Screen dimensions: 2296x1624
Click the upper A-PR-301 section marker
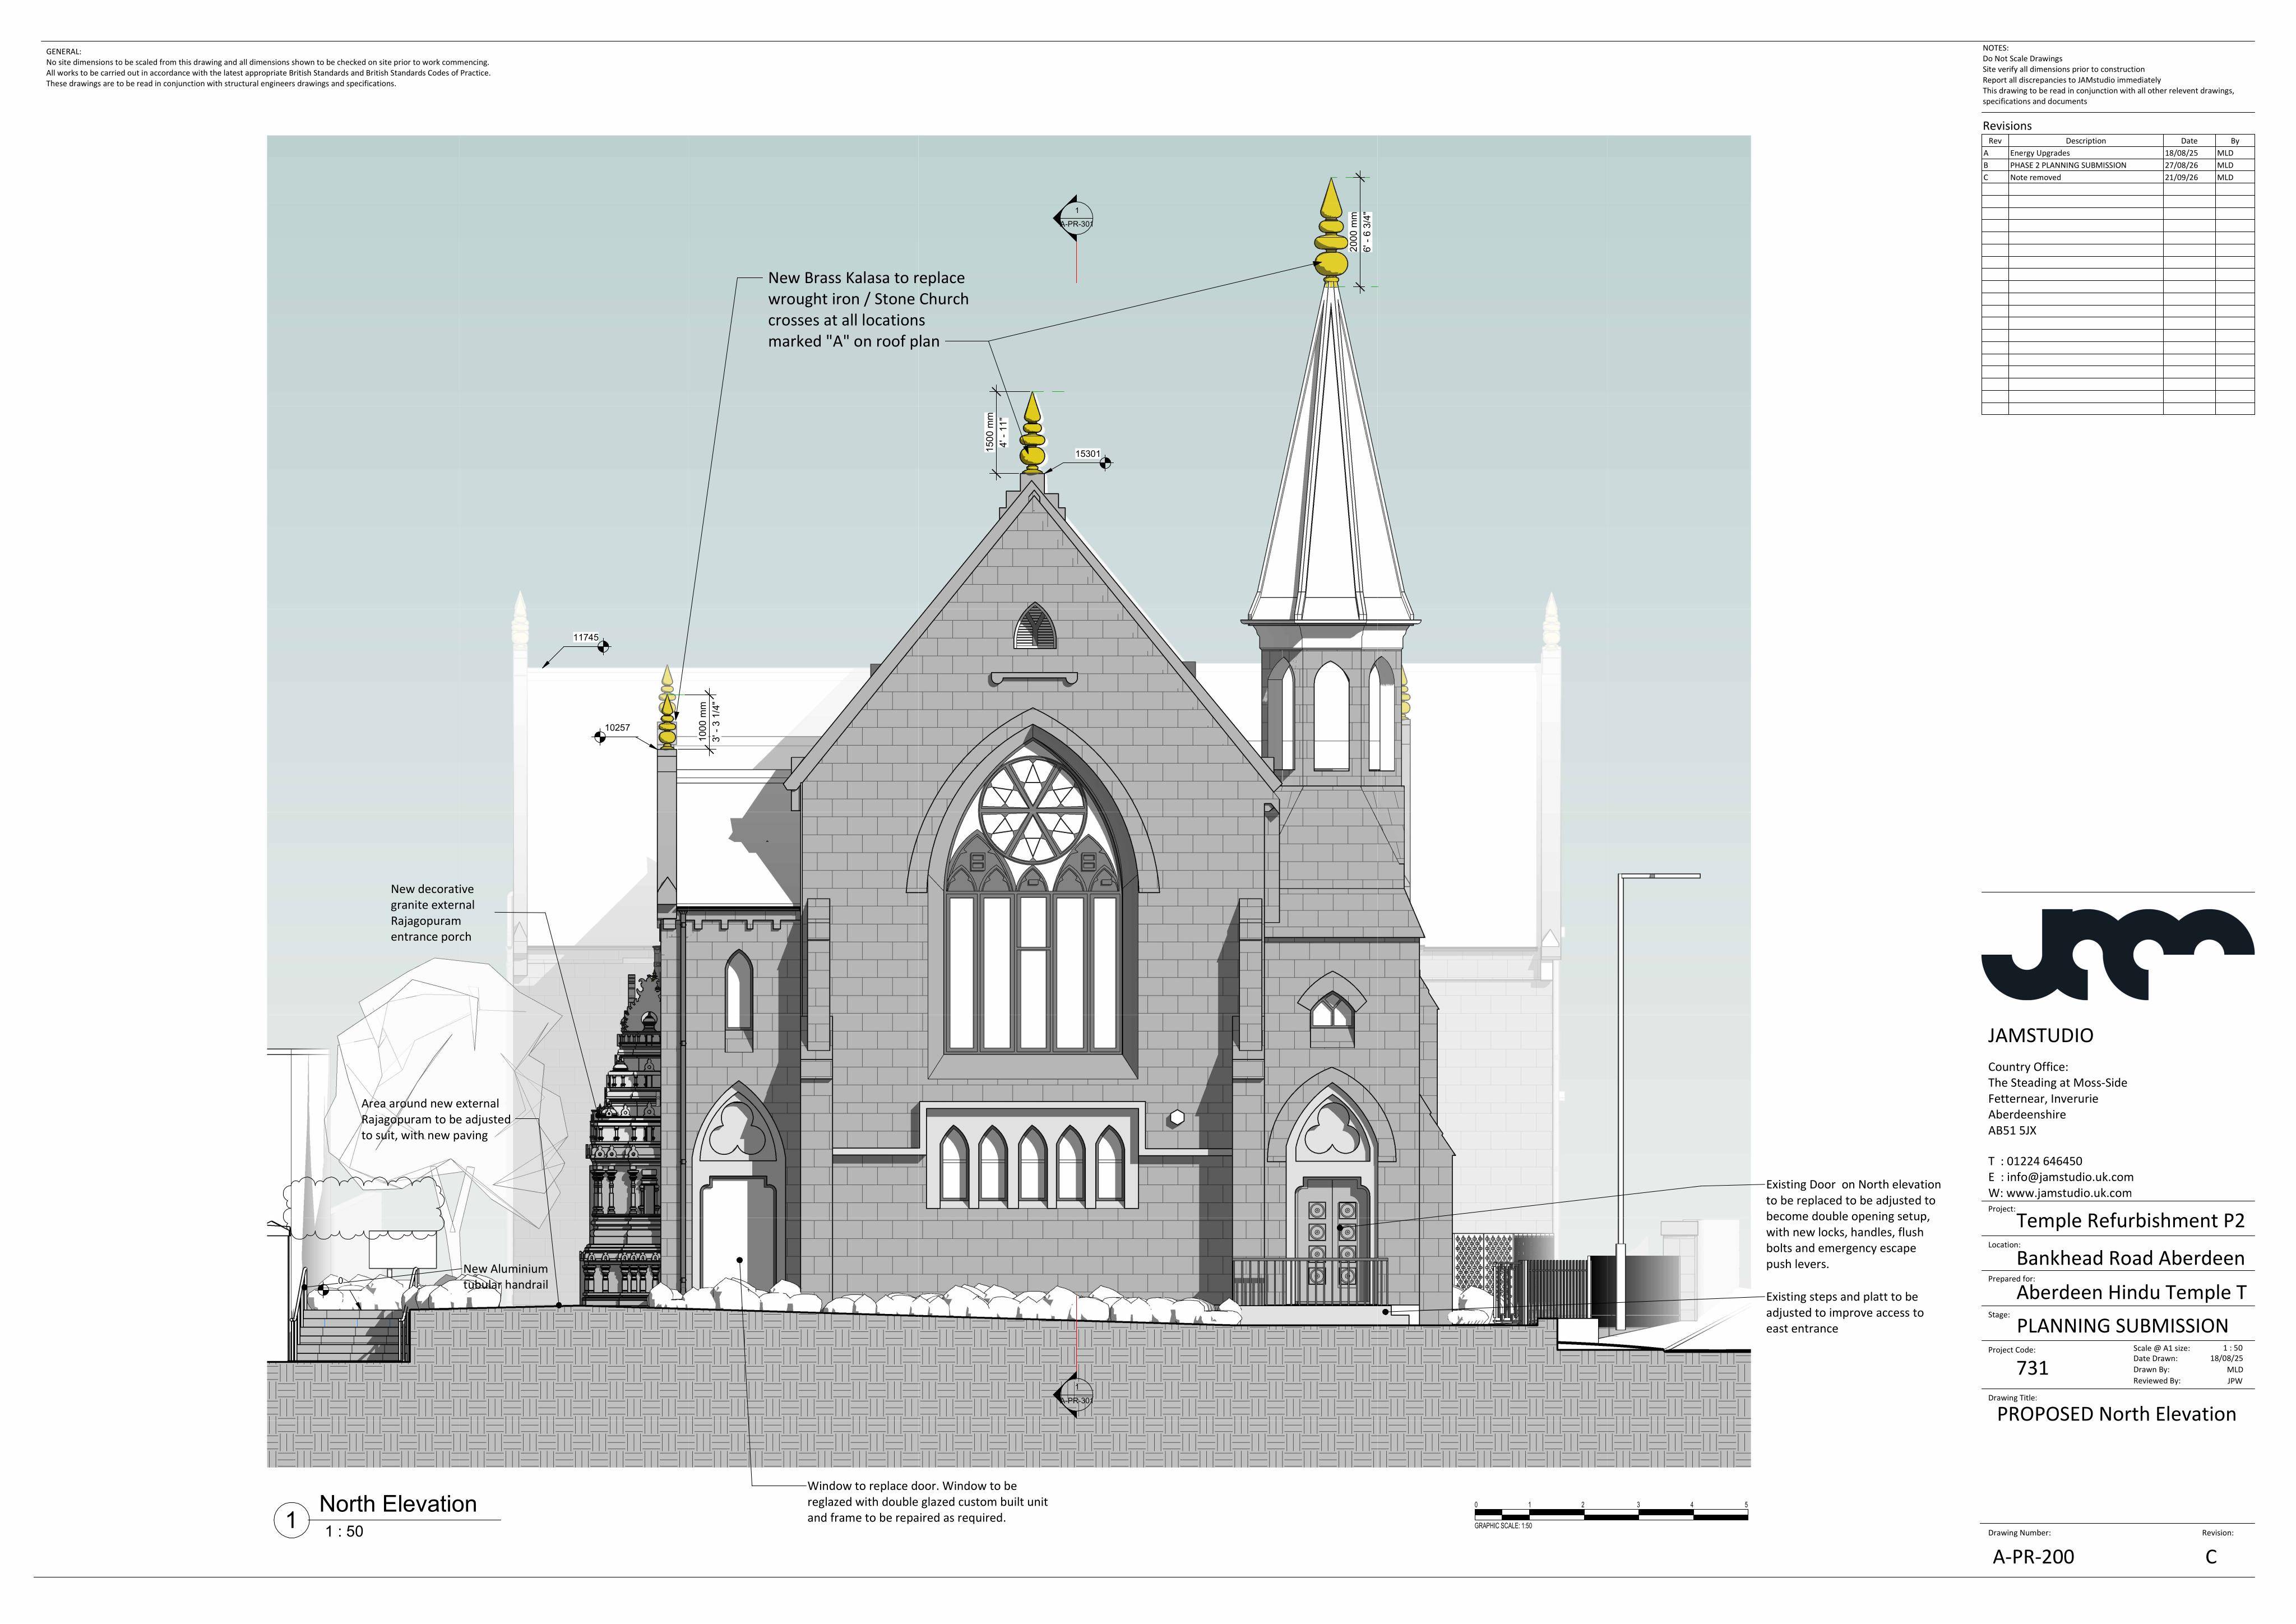click(x=1073, y=219)
